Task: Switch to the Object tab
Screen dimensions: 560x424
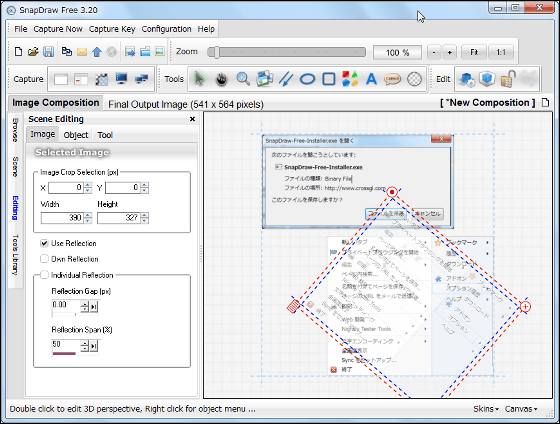Action: coord(76,135)
